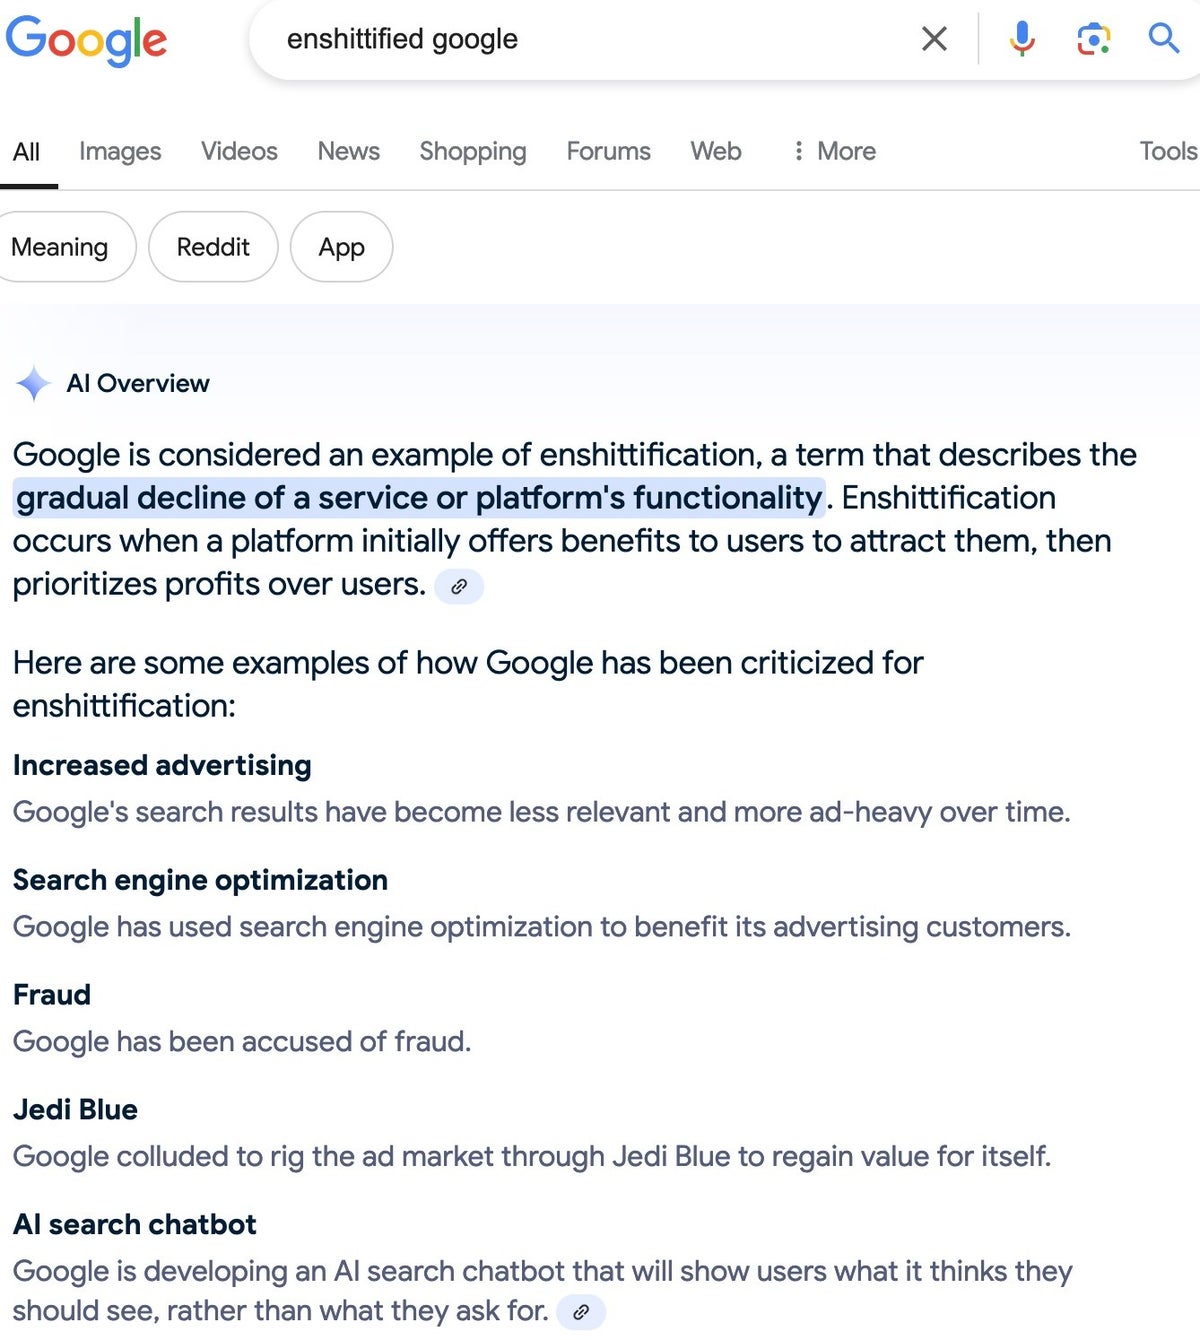Start a voice search with the microphone
Screen dimensions: 1200x1340
(x=1022, y=39)
